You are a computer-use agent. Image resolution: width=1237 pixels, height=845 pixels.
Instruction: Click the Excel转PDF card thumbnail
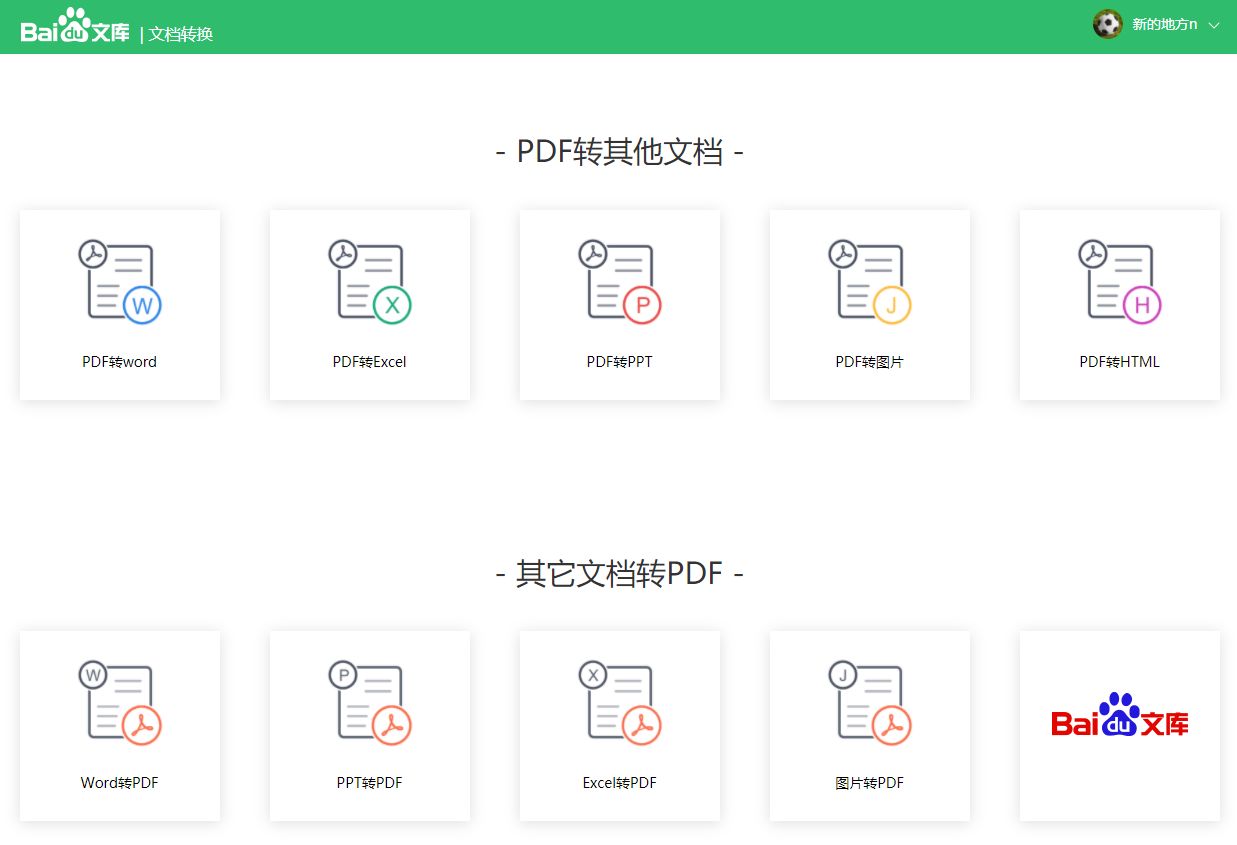click(x=619, y=700)
